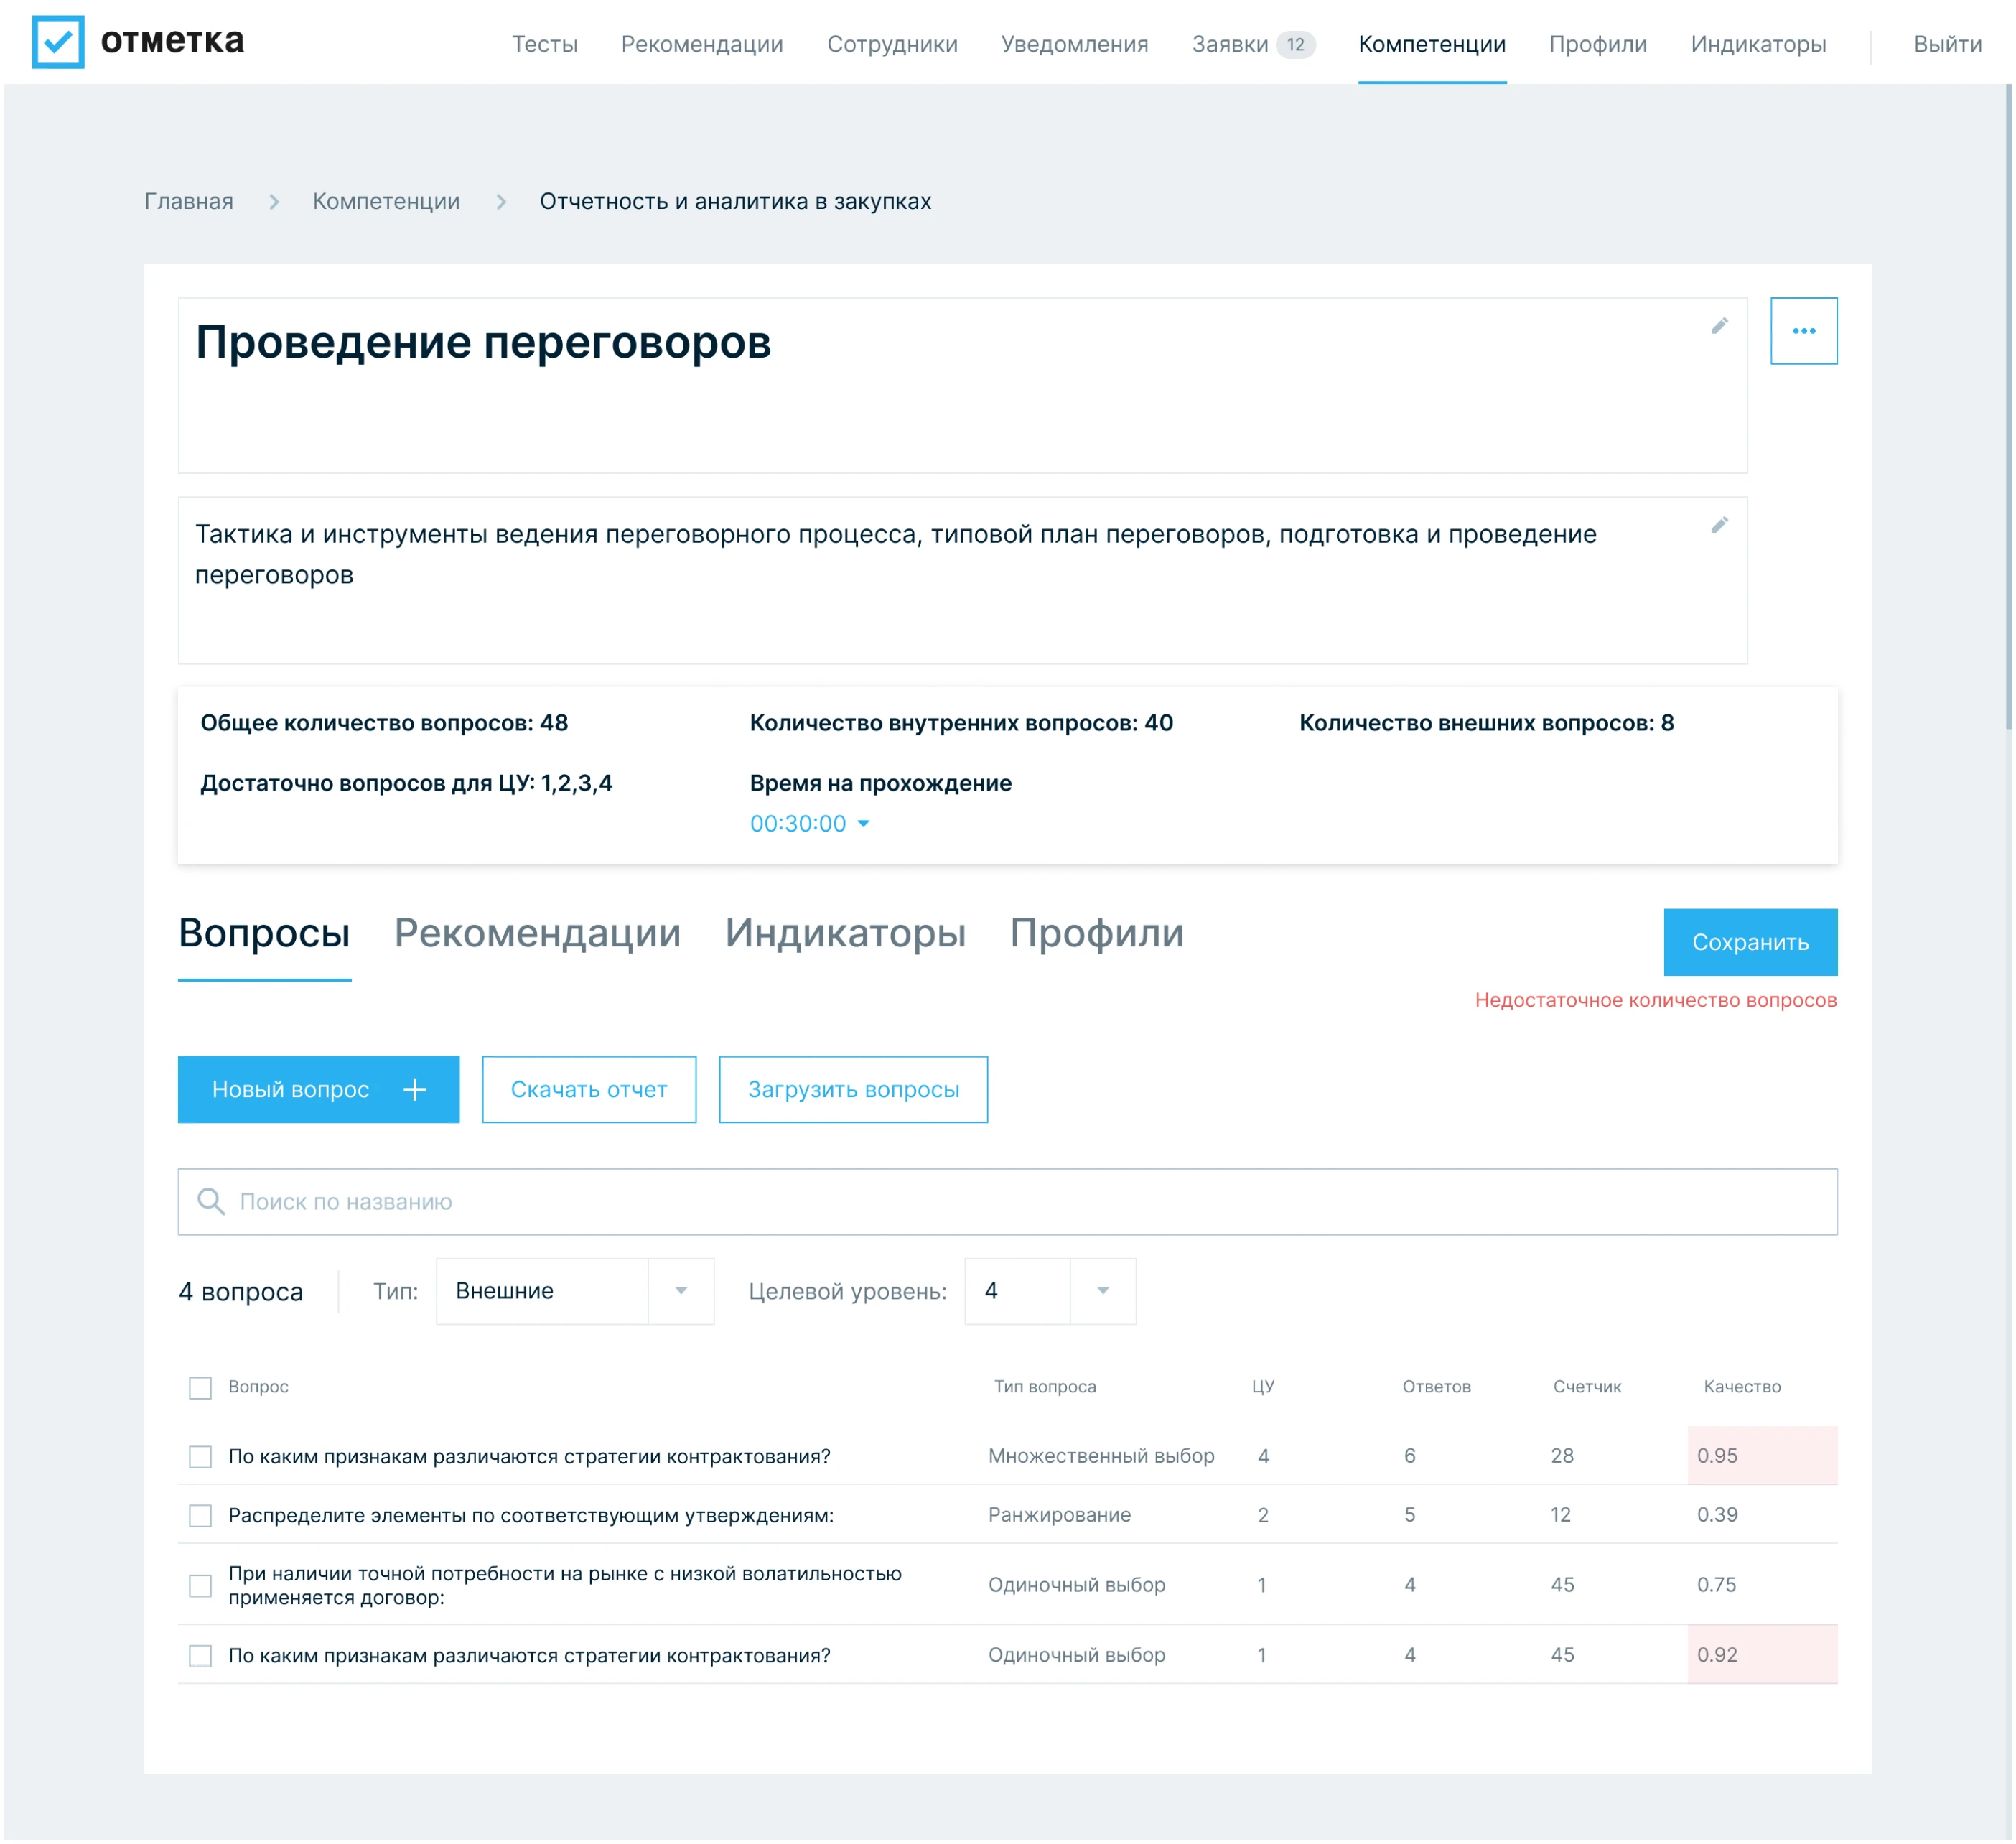Sort by Ответов column header

[x=1436, y=1387]
